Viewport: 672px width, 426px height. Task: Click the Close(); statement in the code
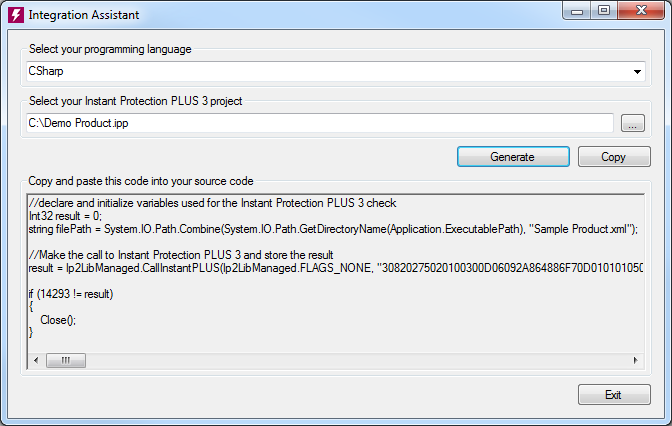tap(58, 320)
